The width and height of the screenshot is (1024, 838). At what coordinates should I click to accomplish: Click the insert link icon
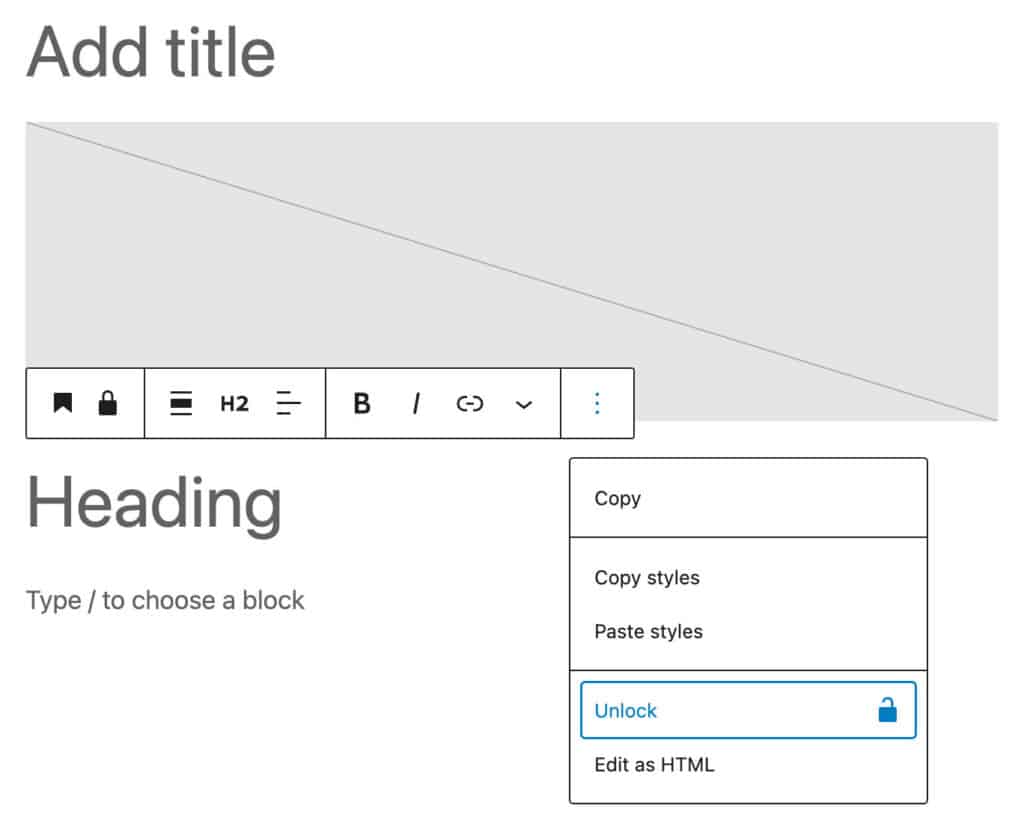point(469,403)
